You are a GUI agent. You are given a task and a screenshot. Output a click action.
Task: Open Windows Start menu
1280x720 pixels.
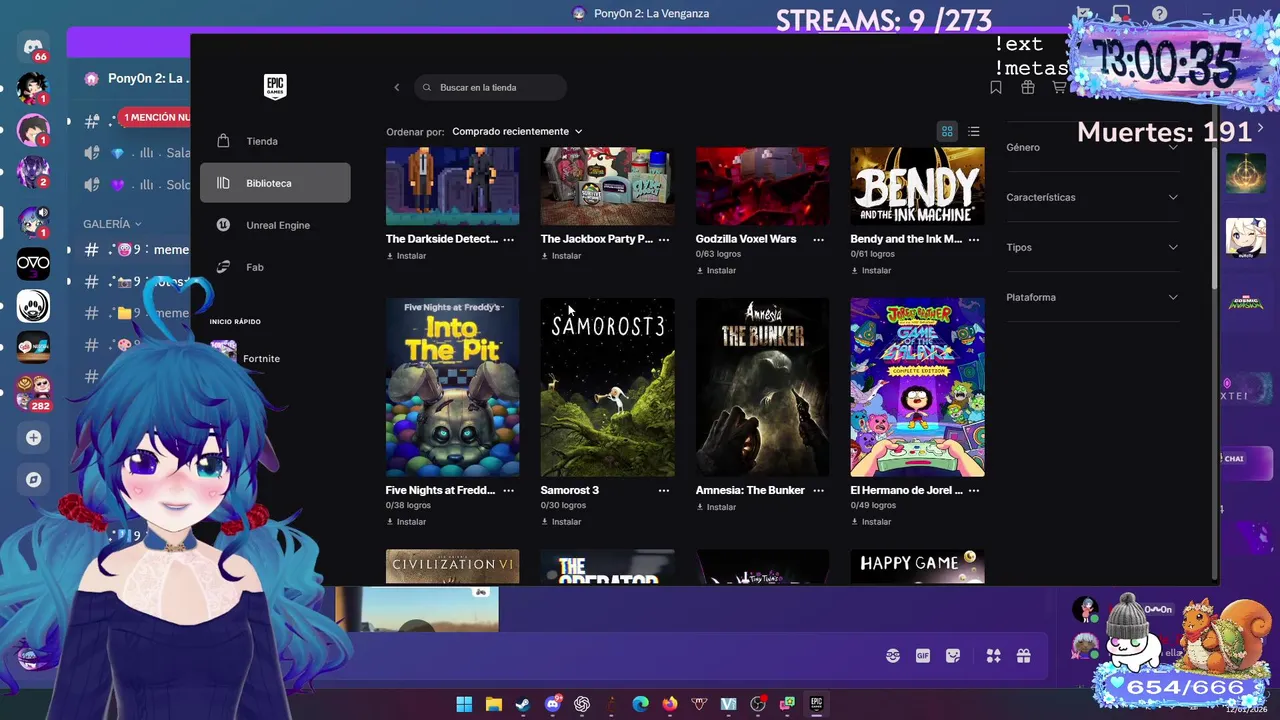(x=464, y=704)
